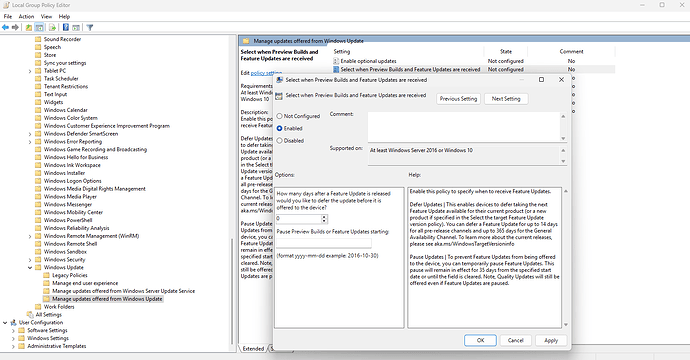Open the policy setting link
Viewport: 690px width, 360px height.
click(266, 73)
